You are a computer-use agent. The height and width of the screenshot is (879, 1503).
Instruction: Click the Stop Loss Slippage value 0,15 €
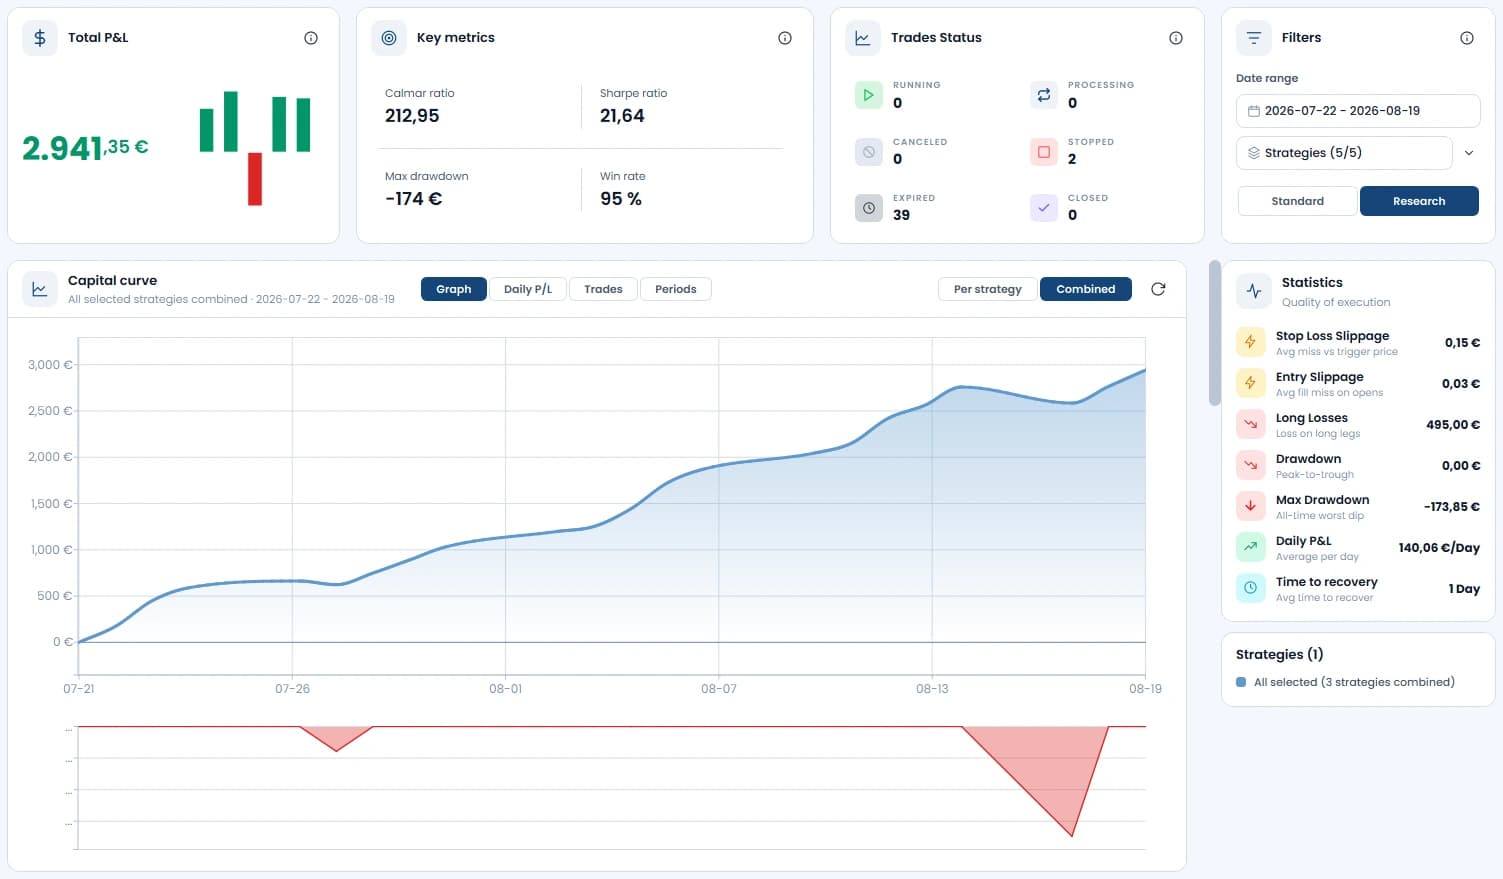click(x=1462, y=343)
